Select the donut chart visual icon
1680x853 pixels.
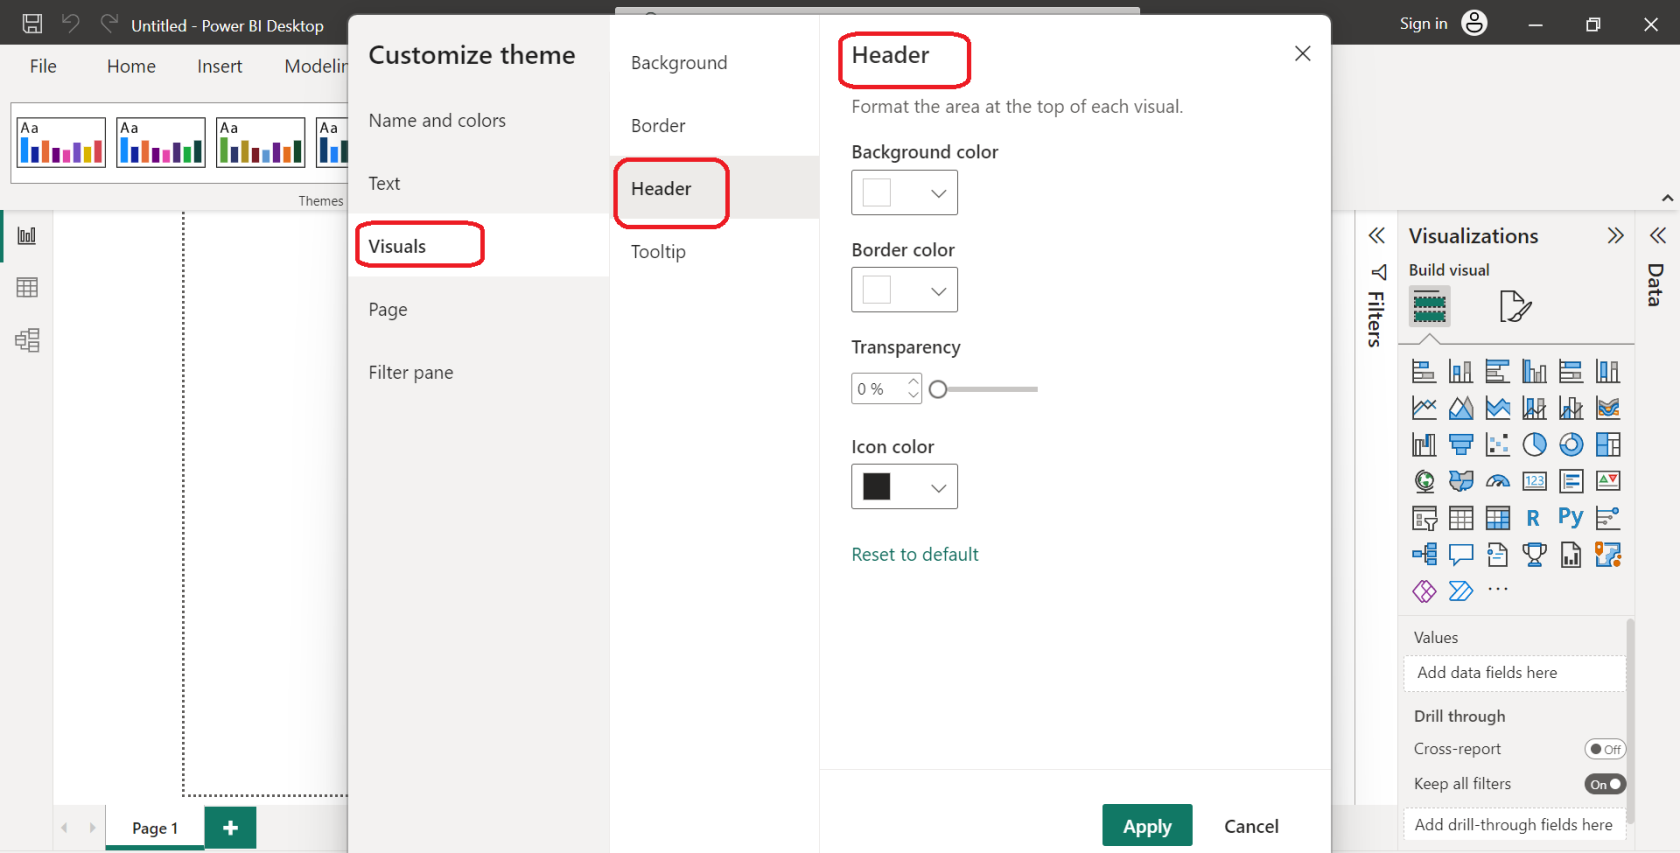click(1571, 445)
